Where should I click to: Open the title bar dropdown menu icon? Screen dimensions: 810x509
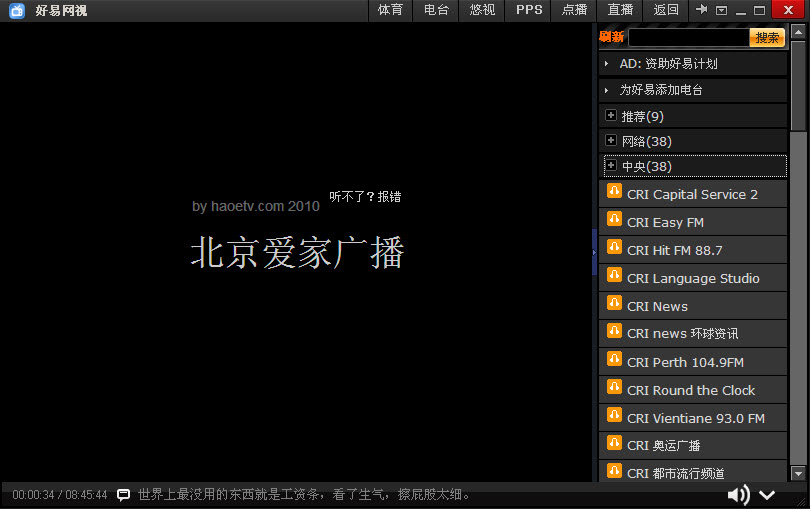(x=722, y=10)
